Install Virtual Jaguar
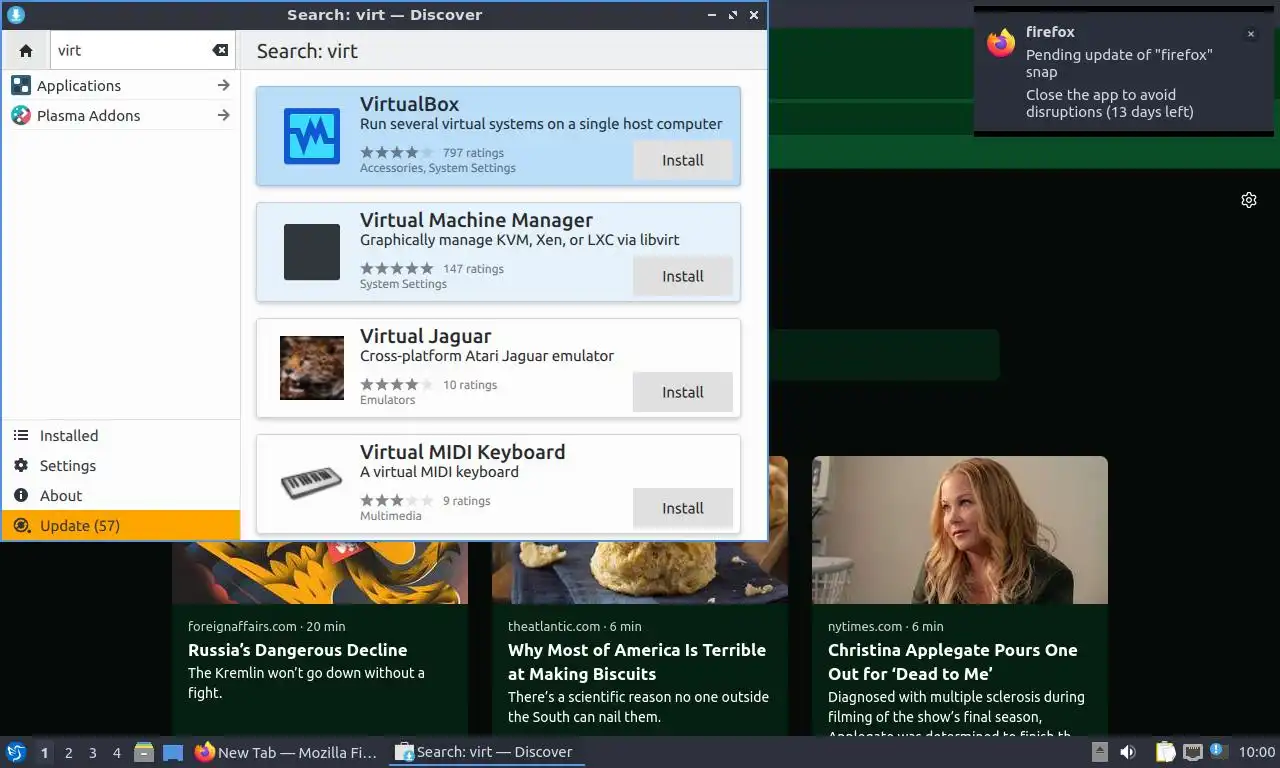Image resolution: width=1280 pixels, height=768 pixels. (x=683, y=392)
